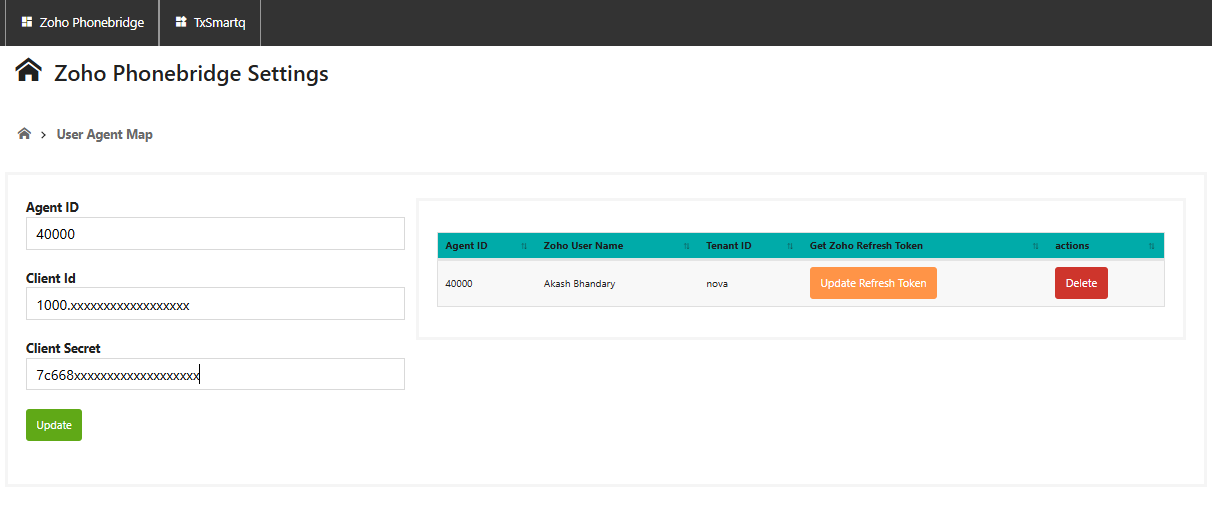
Task: Delete the agent 40000 row
Action: (x=1081, y=283)
